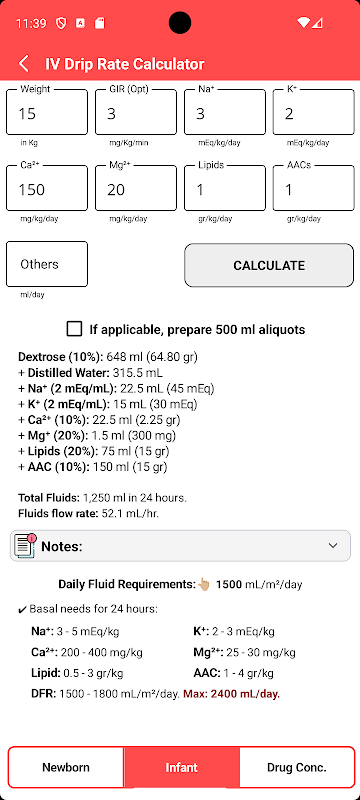360x800 pixels.
Task: Tap the keyboard A status icon
Action: 81,23
